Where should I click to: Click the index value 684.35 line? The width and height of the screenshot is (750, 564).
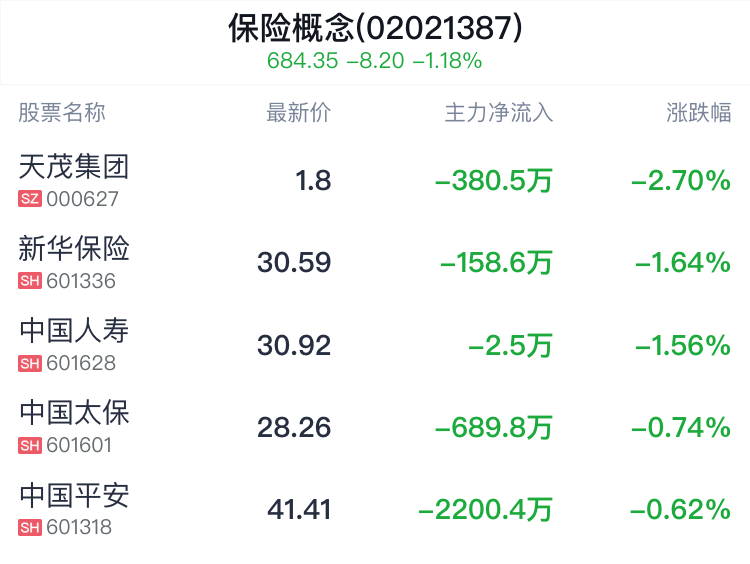pos(375,61)
